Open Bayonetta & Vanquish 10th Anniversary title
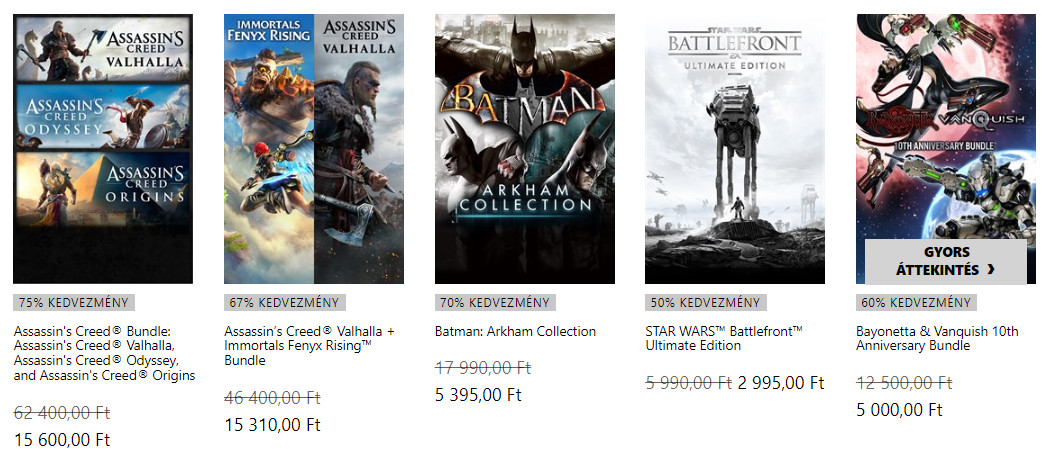This screenshot has width=1053, height=449. [x=937, y=338]
